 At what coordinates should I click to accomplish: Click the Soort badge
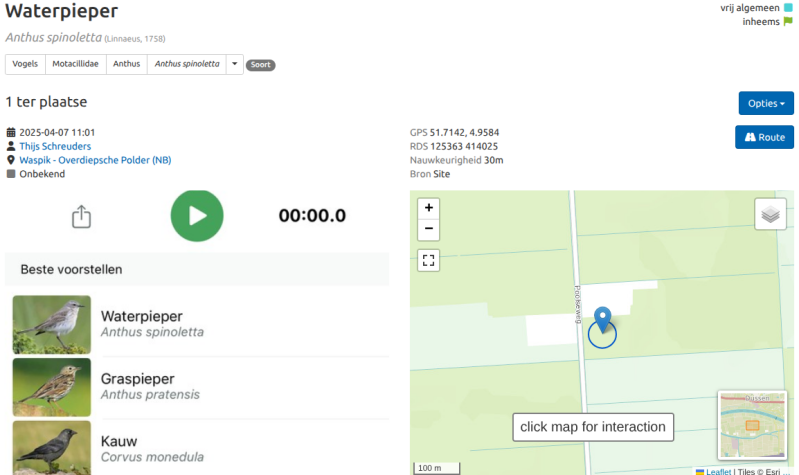260,65
